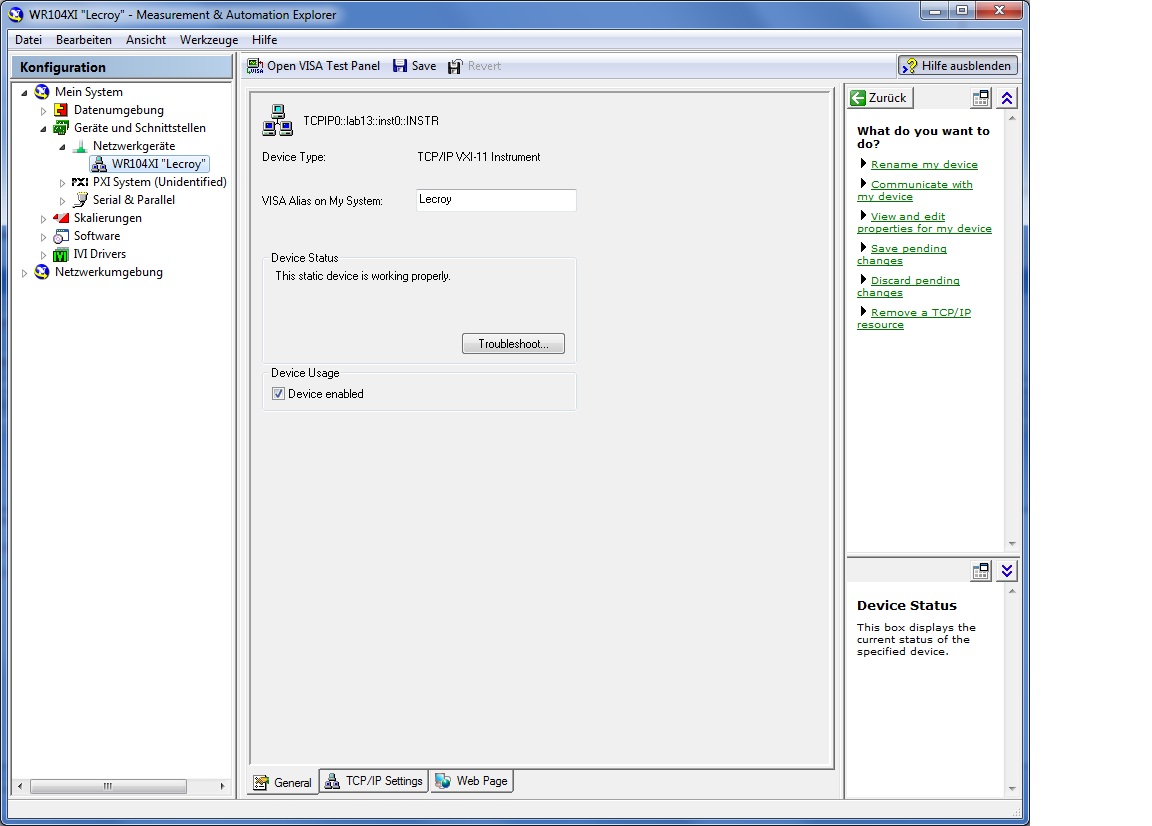Click the tree horizontal scrollbar thumb
The width and height of the screenshot is (1152, 826).
coord(108,786)
